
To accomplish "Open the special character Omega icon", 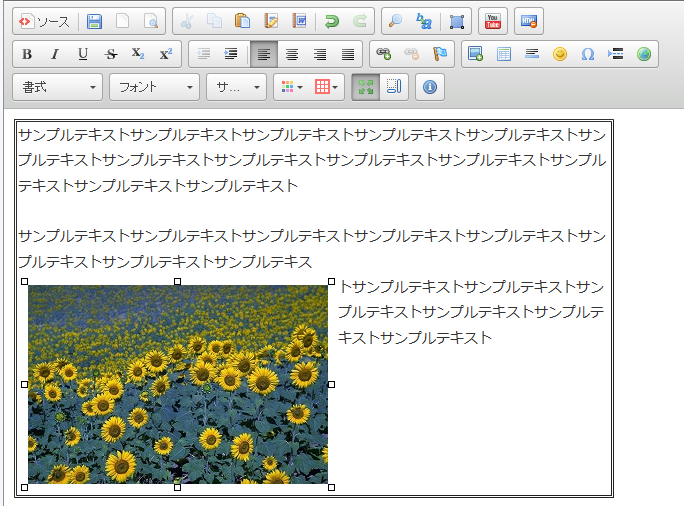I will [x=588, y=54].
